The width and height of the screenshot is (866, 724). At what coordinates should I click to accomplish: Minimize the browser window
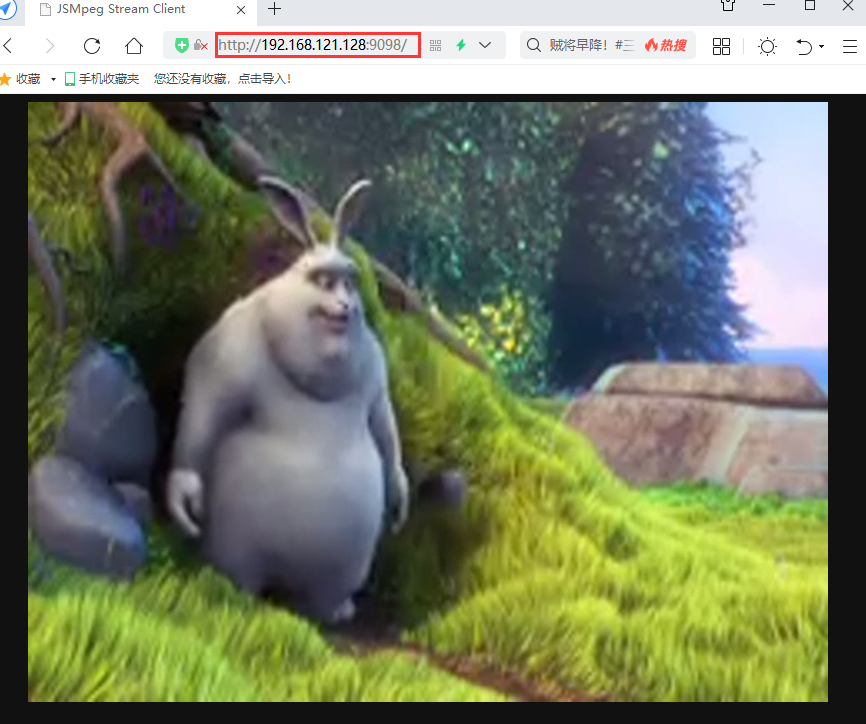tap(769, 5)
